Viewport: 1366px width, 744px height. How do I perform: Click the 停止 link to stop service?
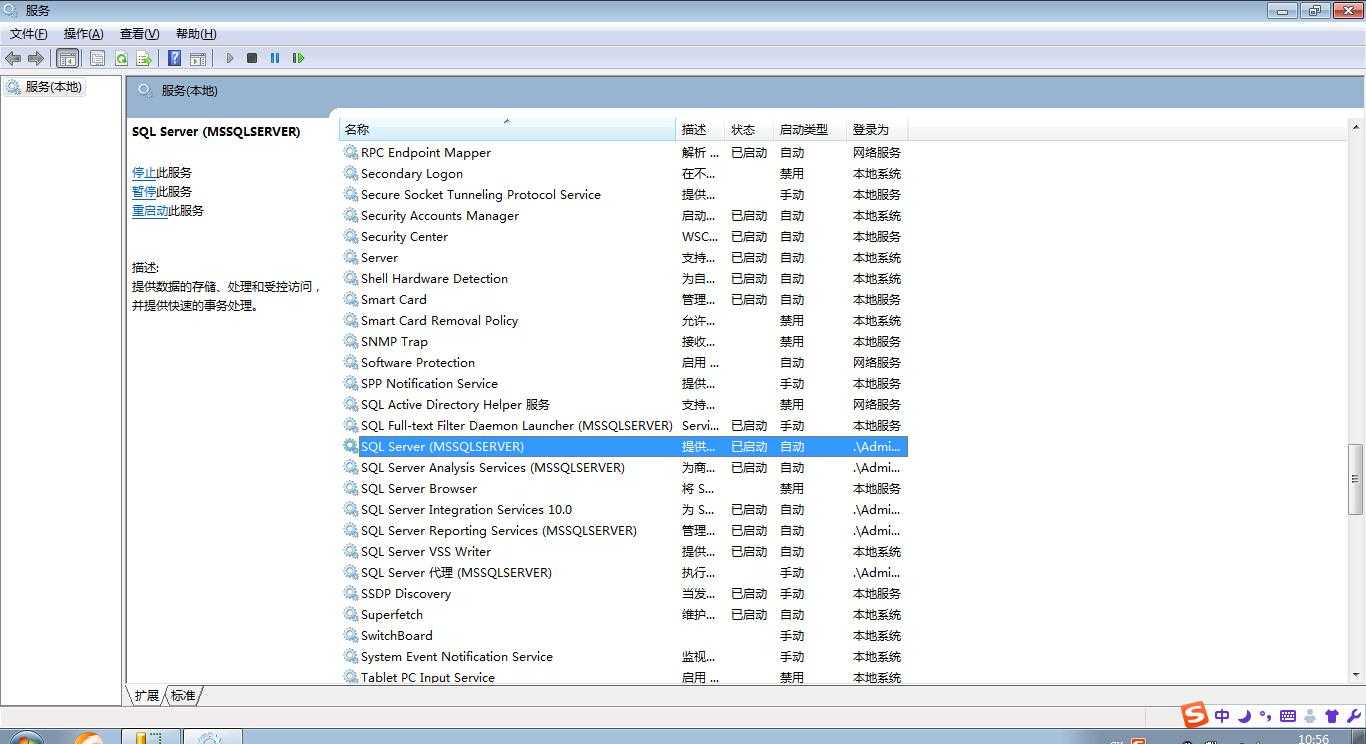tap(144, 172)
